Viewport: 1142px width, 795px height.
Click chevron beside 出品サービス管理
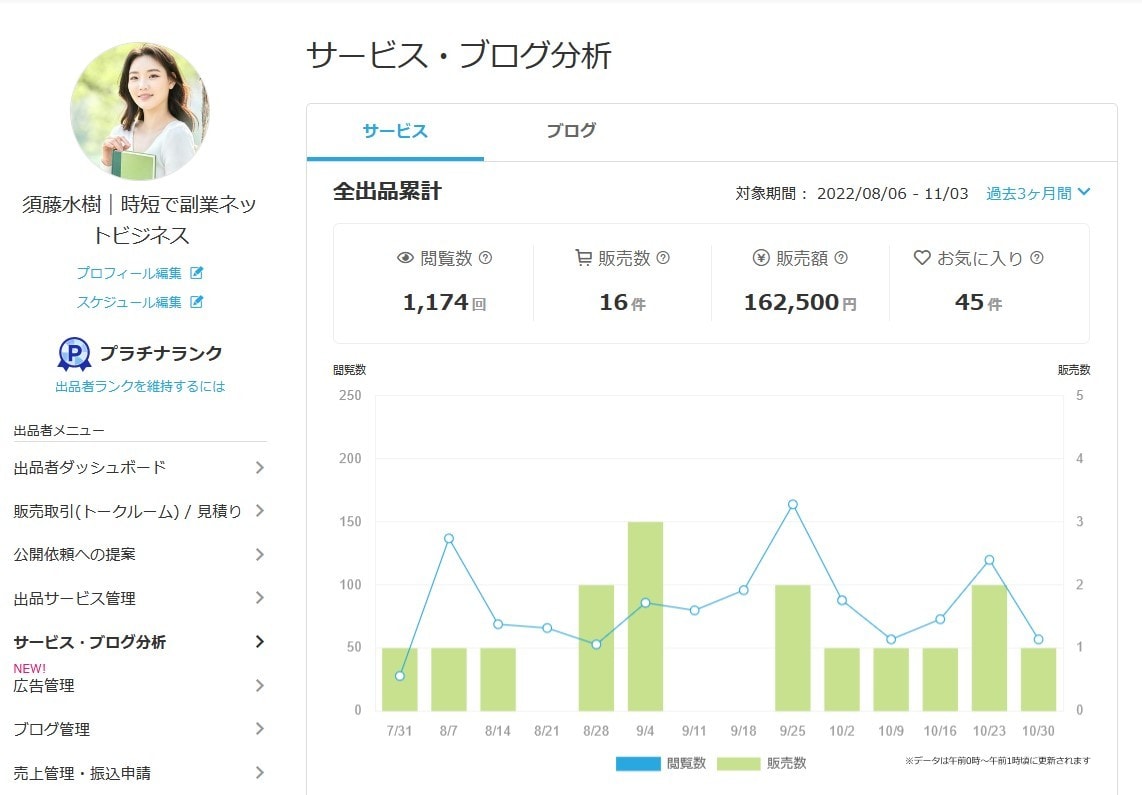(x=259, y=598)
